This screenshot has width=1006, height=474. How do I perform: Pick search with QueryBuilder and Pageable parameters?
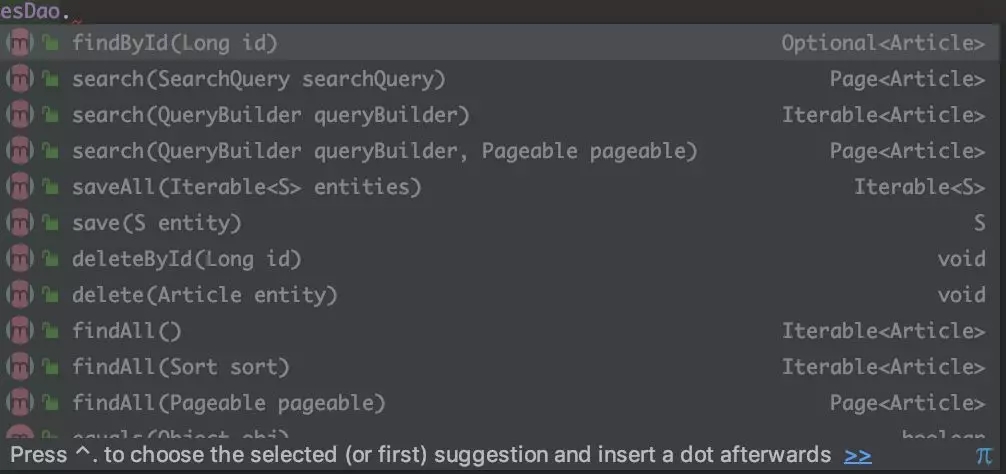(499, 151)
